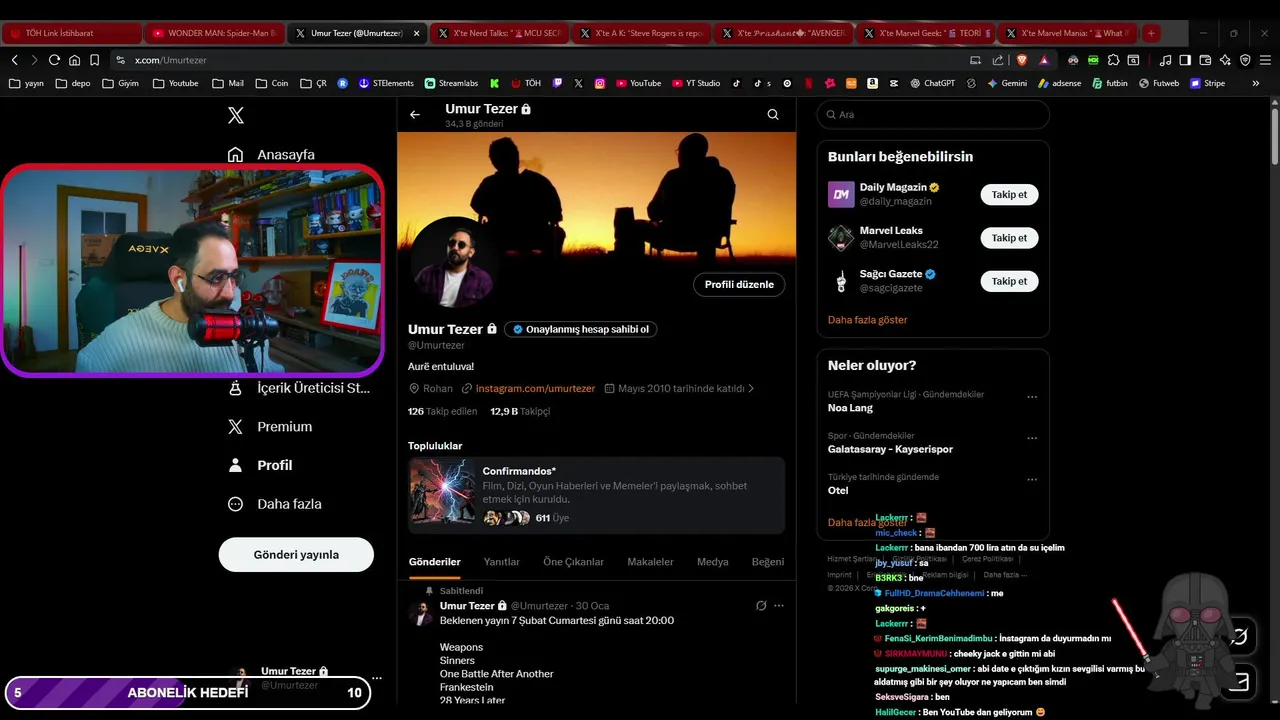Open the Daha fazla sidebar menu
Image resolution: width=1280 pixels, height=720 pixels.
(x=274, y=504)
